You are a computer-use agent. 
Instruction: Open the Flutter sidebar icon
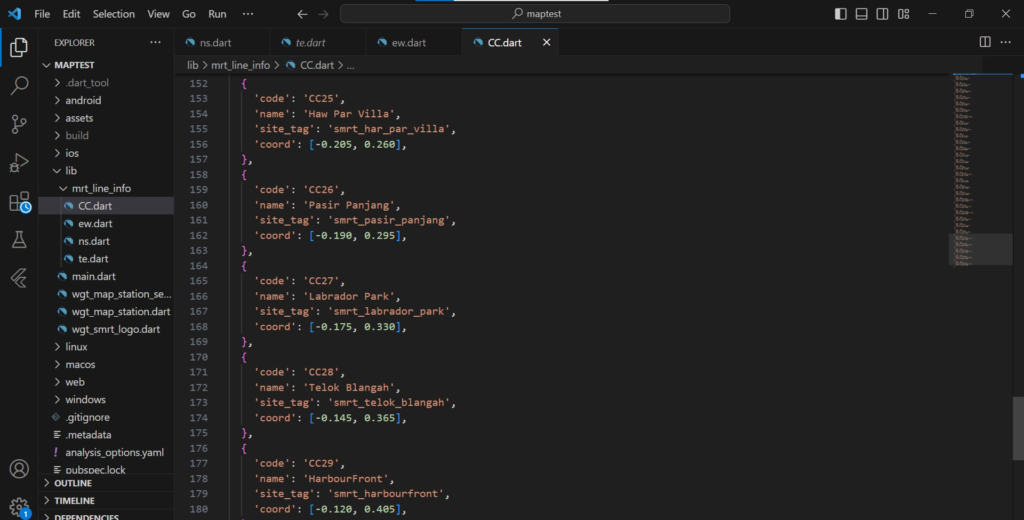[x=19, y=278]
